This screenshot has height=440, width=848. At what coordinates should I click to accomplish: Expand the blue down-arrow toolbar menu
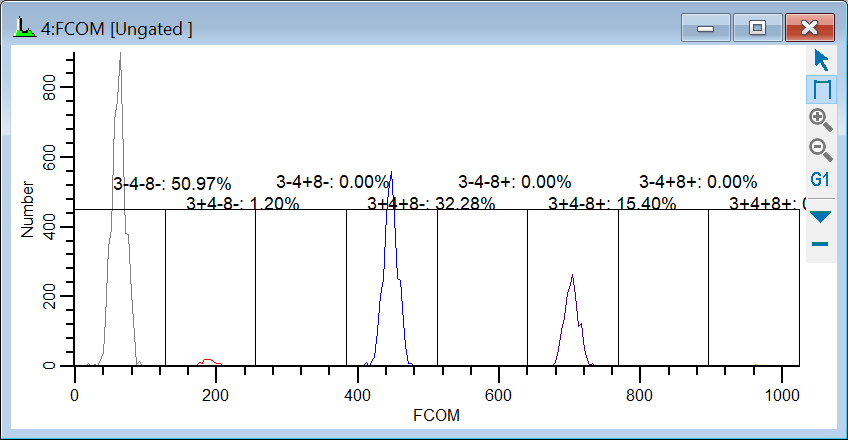point(821,216)
